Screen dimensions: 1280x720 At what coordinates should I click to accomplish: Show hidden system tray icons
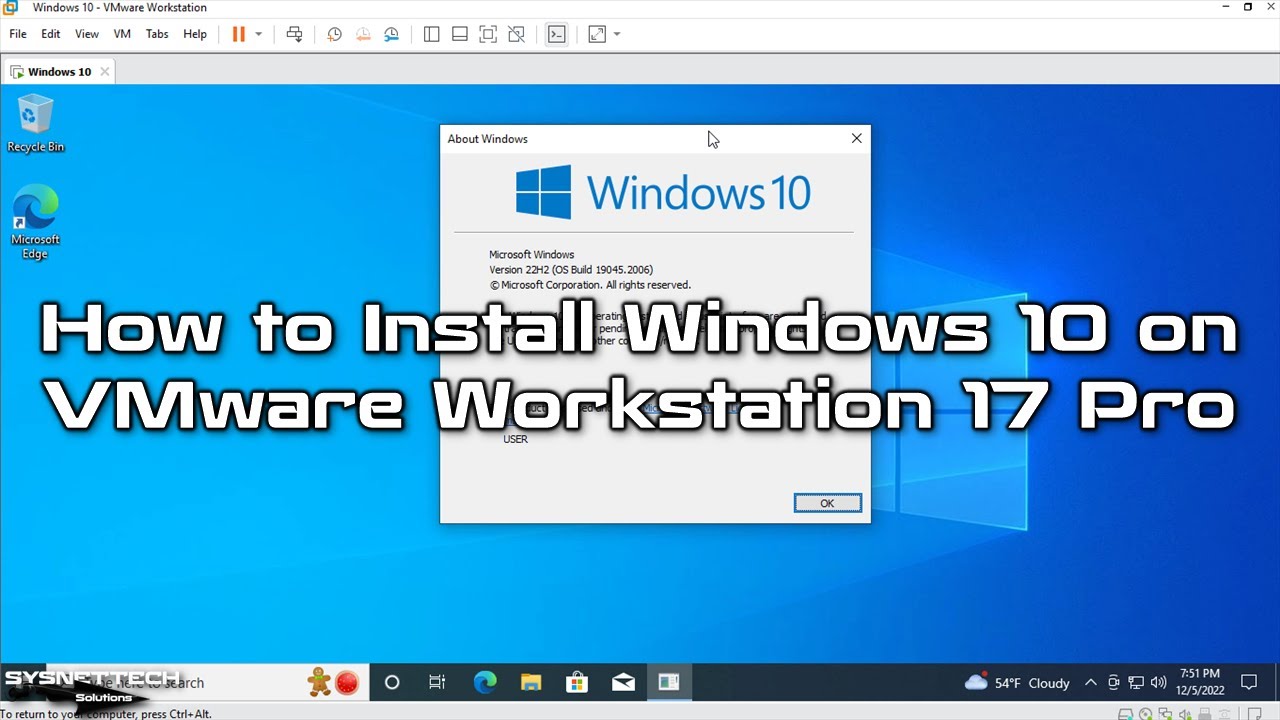click(1091, 683)
